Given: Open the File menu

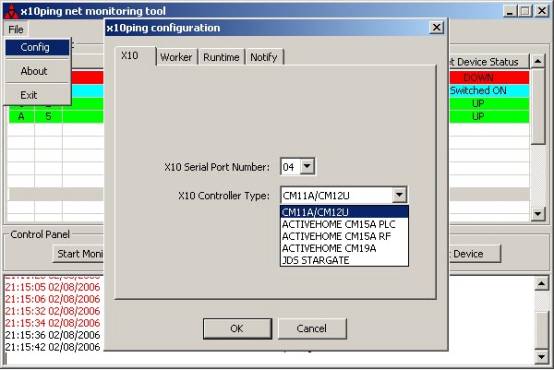Looking at the screenshot, I should [16, 29].
